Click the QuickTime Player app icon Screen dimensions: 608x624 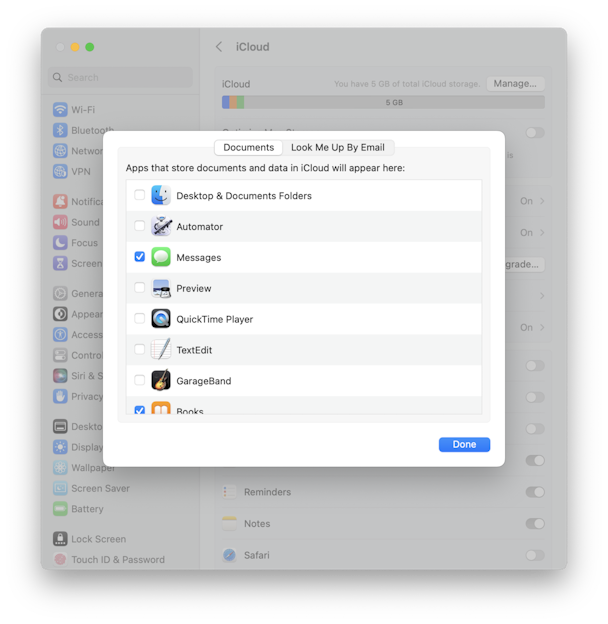tap(161, 319)
